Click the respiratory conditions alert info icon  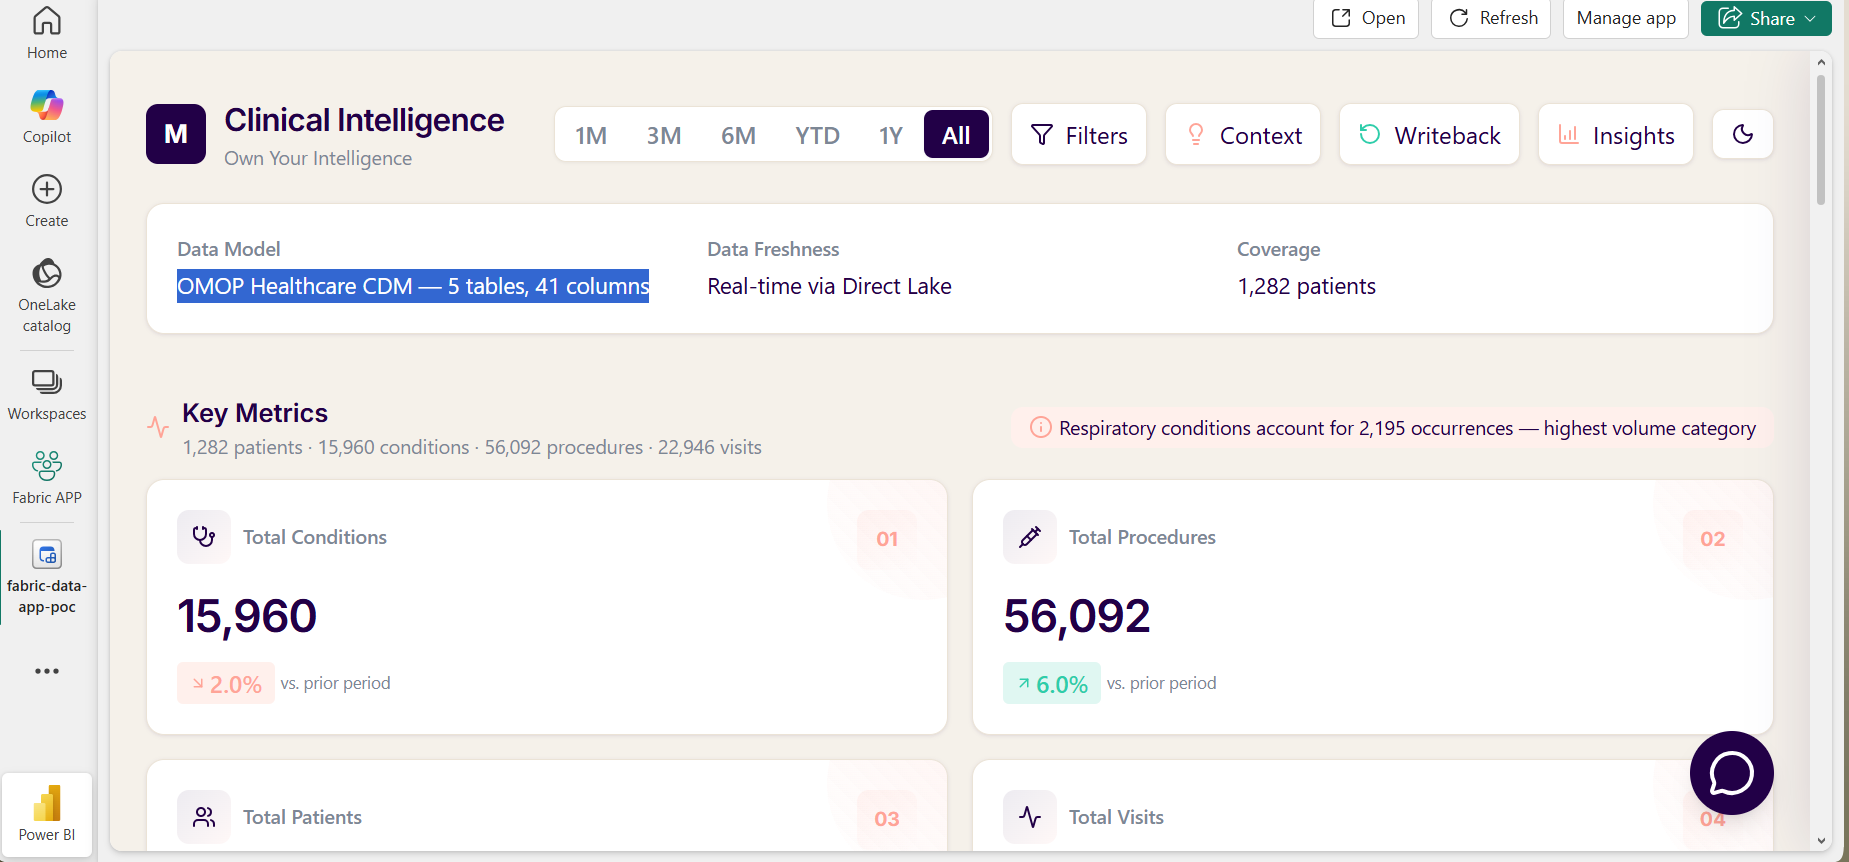1041,428
